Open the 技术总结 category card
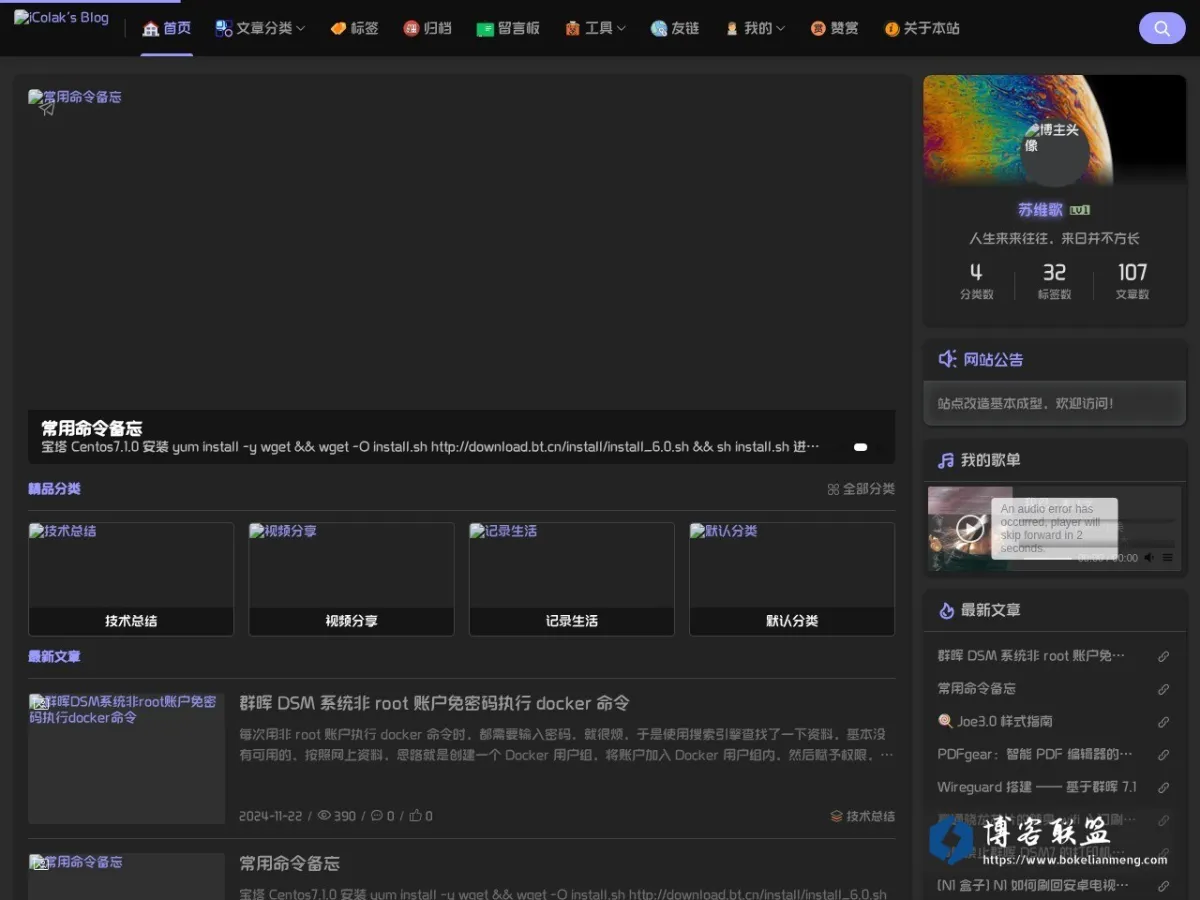The height and width of the screenshot is (900, 1200). pos(131,579)
